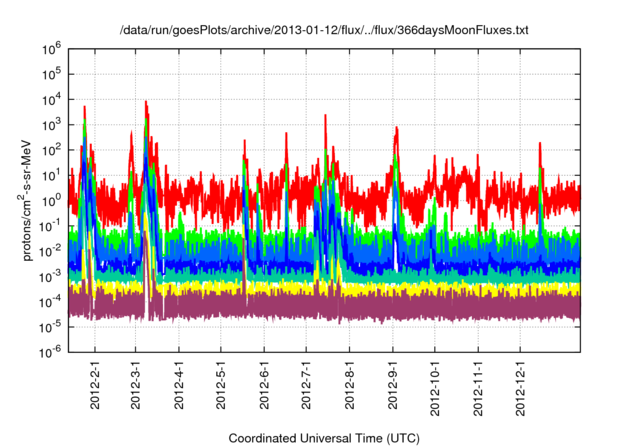Select the 2012-2-1 date tick label
The width and height of the screenshot is (640, 448).
[96, 383]
